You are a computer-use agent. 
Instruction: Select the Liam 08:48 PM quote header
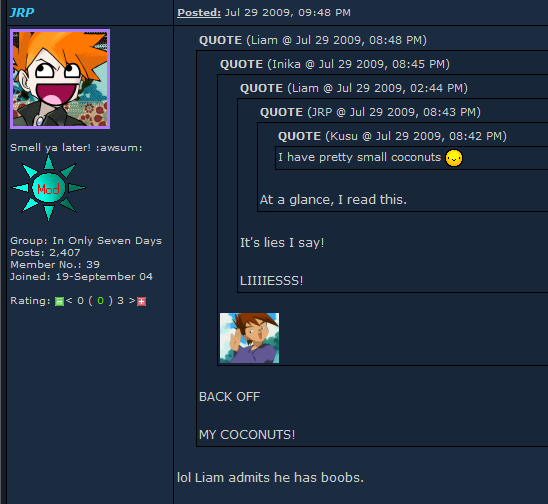313,40
